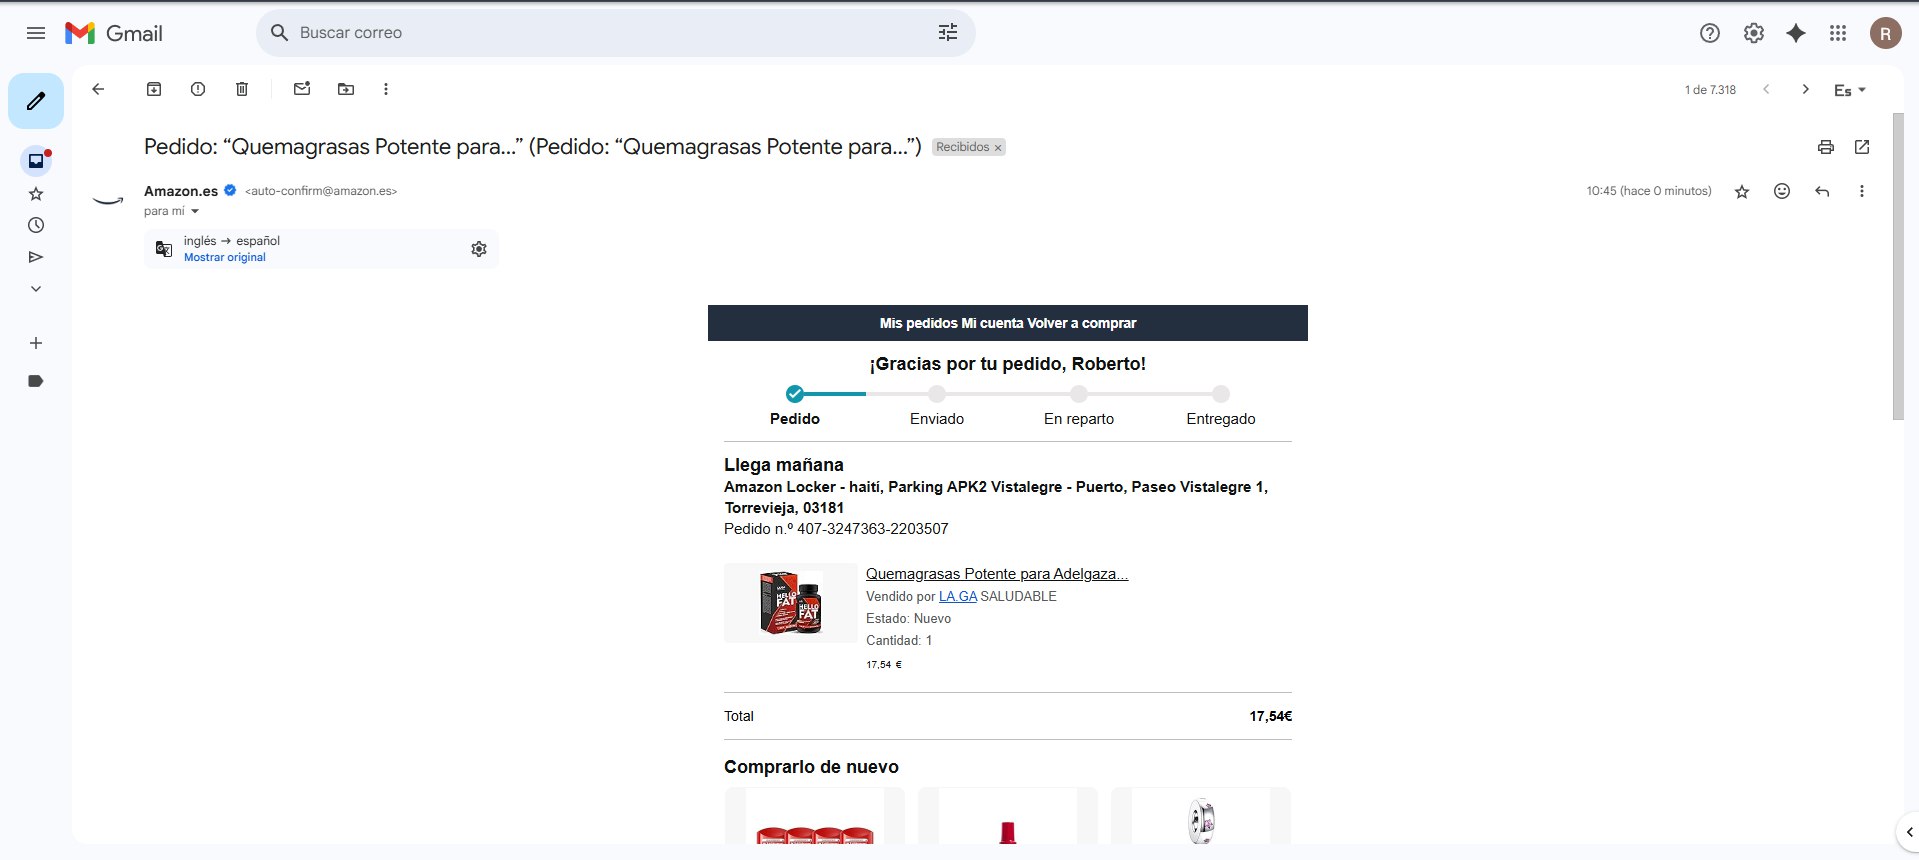Click the magnifying glass search icon
This screenshot has width=1919, height=860.
[x=280, y=33]
